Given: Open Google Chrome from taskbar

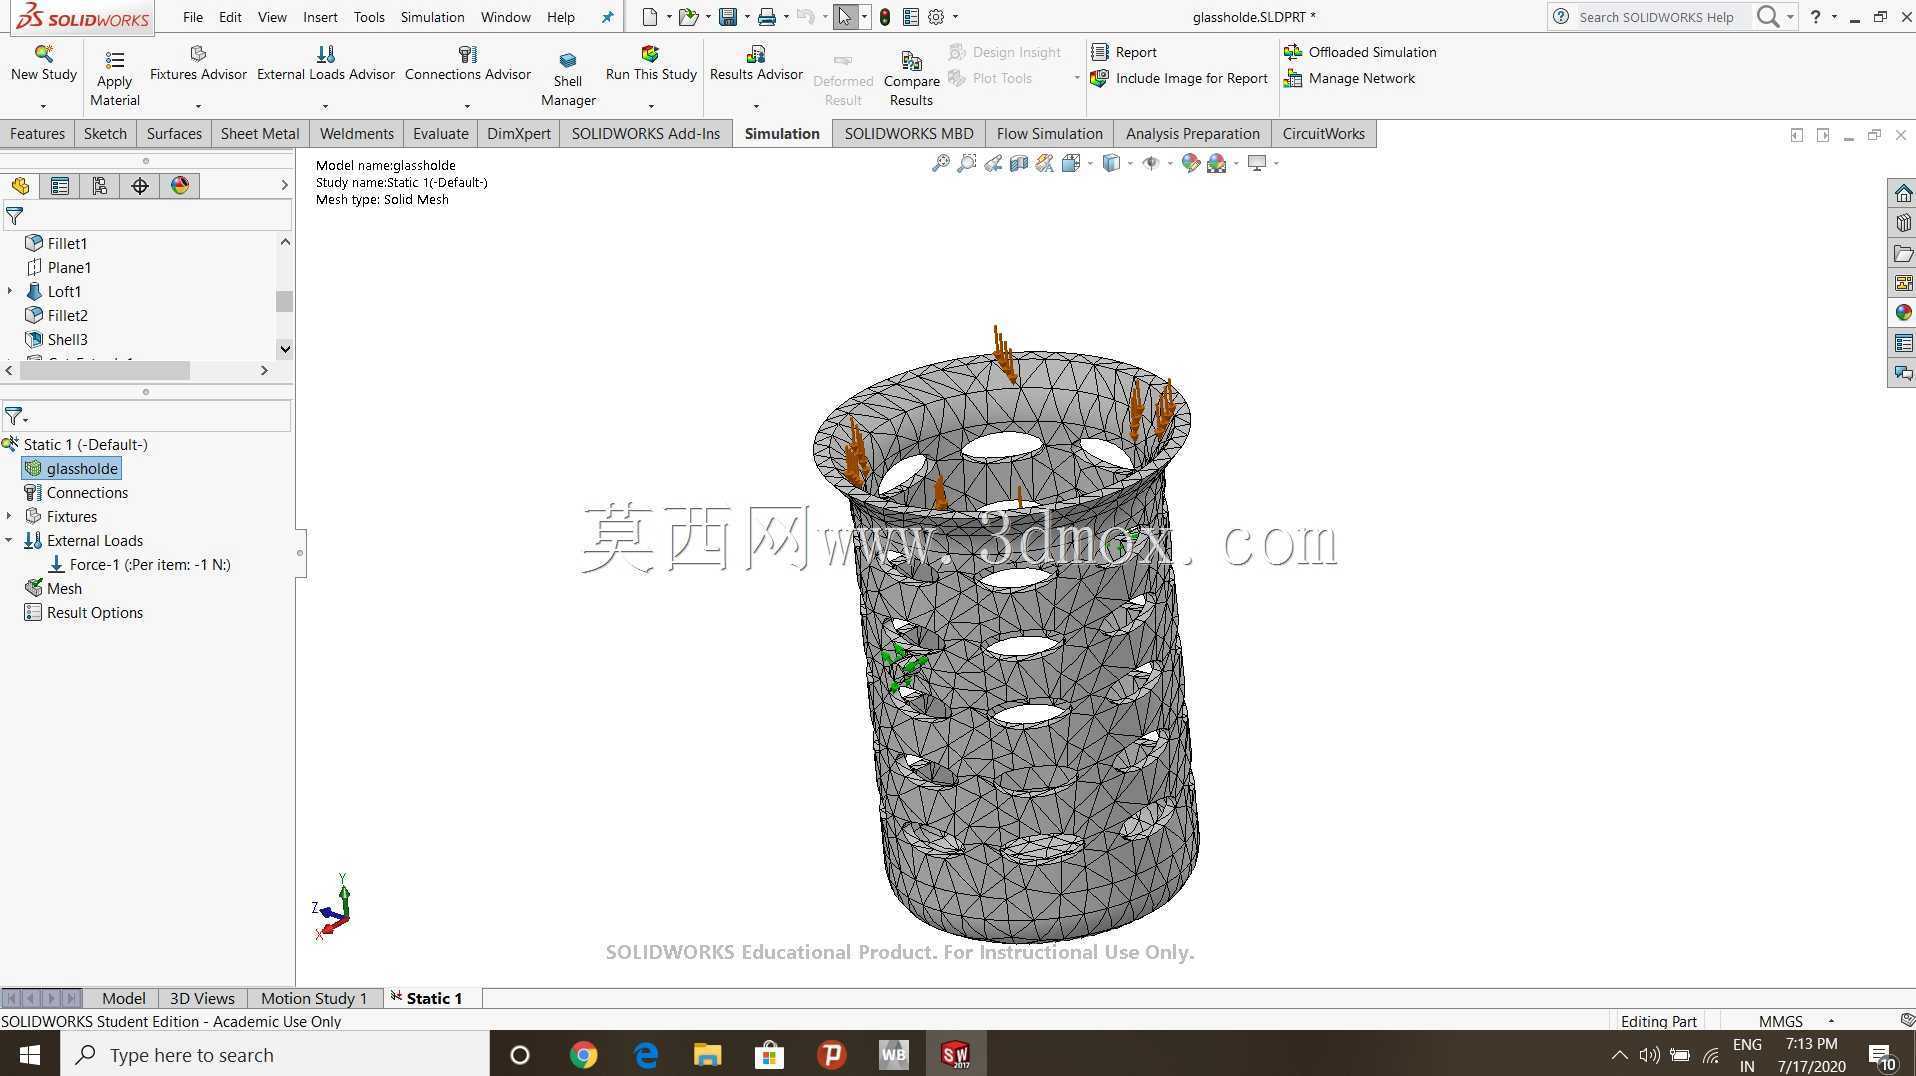Looking at the screenshot, I should (583, 1055).
